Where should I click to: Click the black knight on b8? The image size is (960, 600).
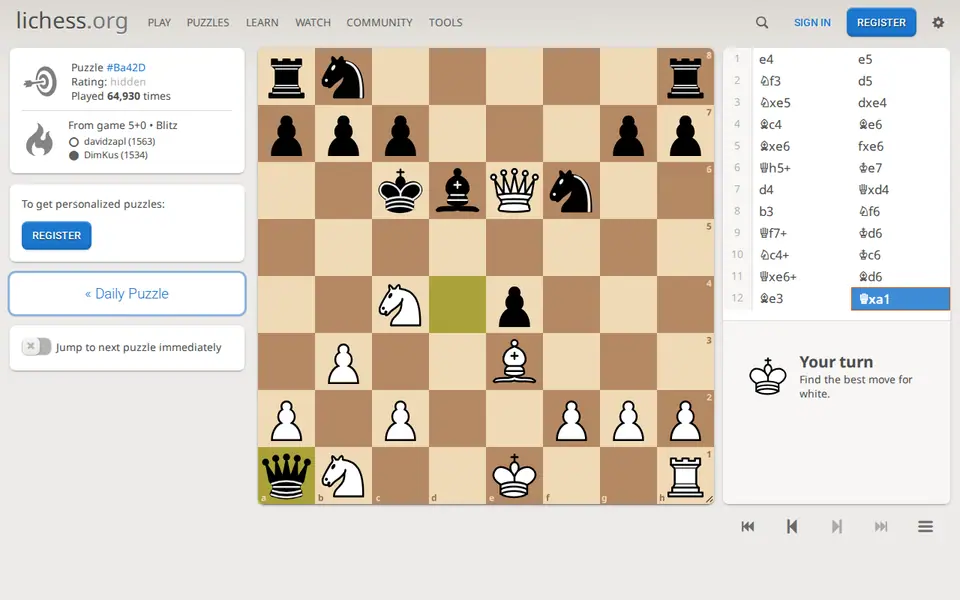click(x=343, y=77)
